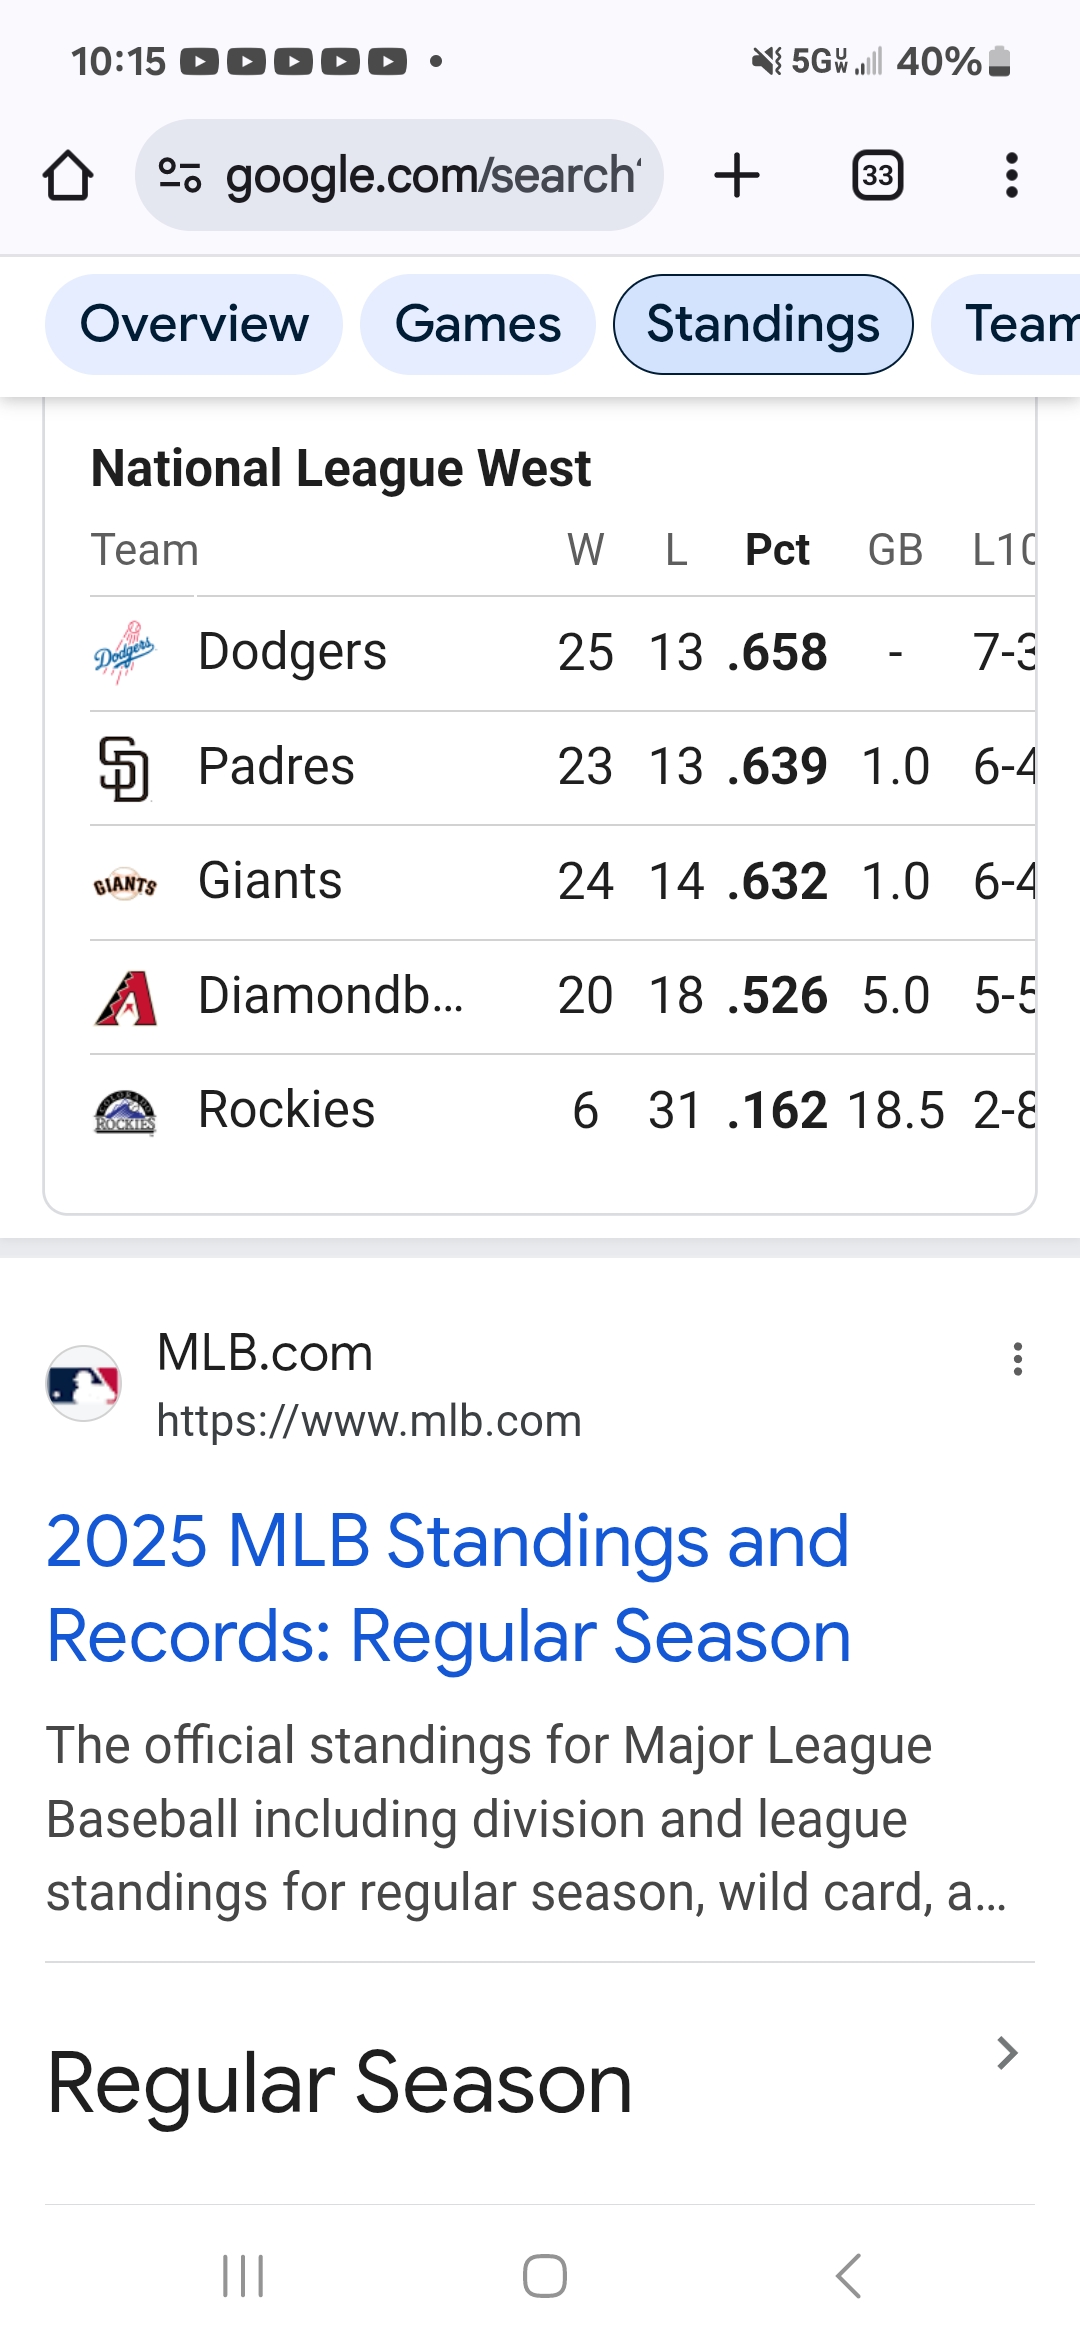Select the Standings tab
1080x2340 pixels.
(x=763, y=324)
